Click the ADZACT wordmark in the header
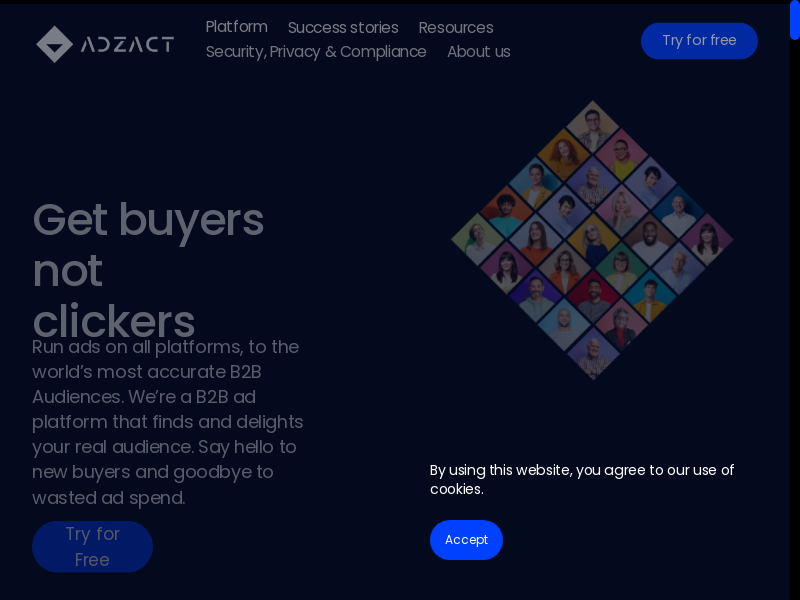Viewport: 800px width, 600px height. point(127,44)
